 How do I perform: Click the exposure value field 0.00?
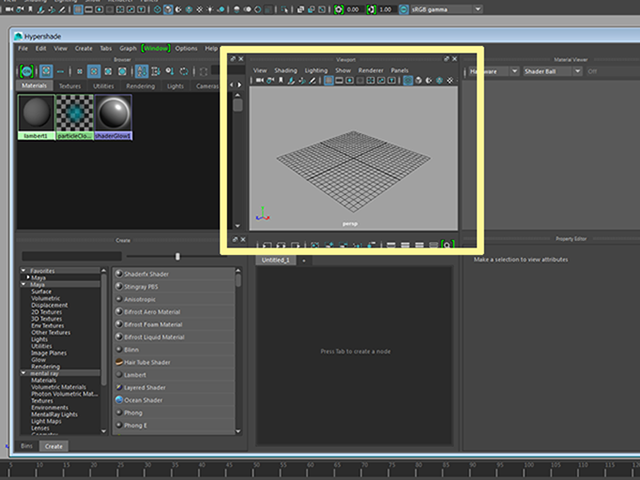[x=353, y=9]
